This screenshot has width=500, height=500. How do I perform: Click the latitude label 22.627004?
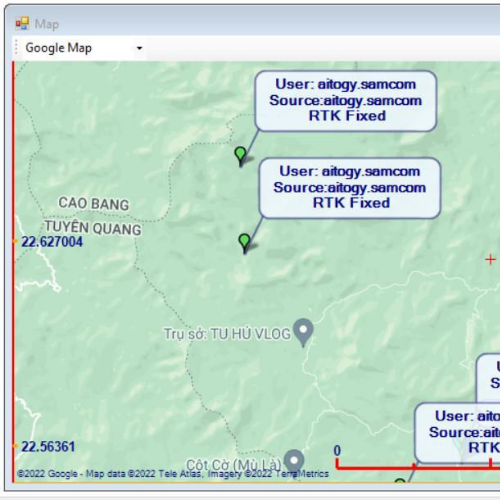click(52, 242)
